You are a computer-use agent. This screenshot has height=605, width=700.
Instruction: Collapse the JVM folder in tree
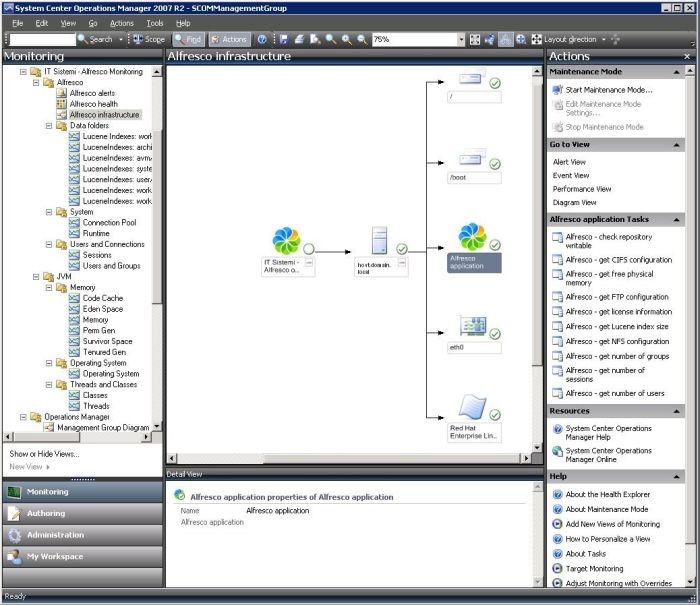36,276
